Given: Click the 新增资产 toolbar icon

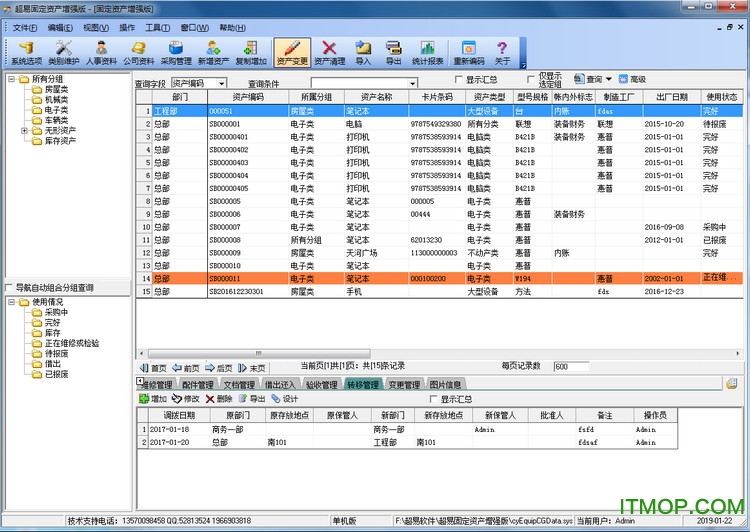Looking at the screenshot, I should (213, 52).
